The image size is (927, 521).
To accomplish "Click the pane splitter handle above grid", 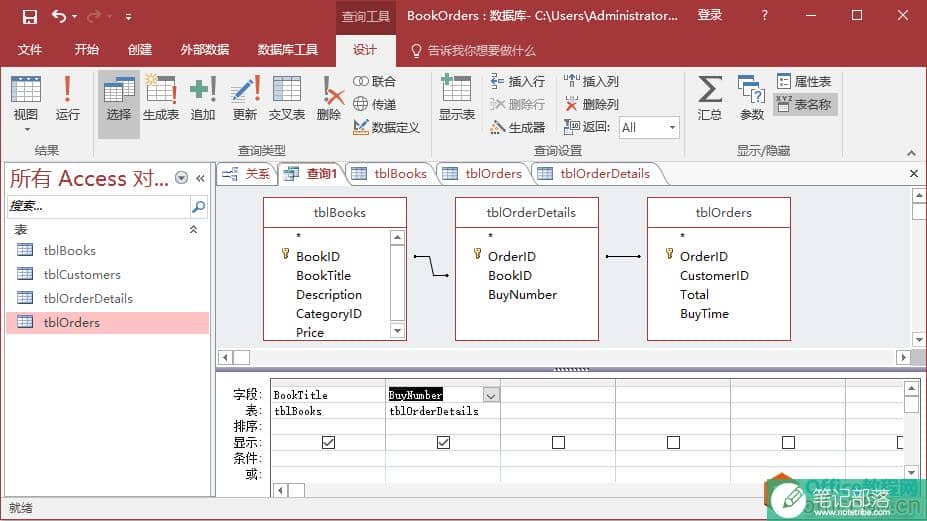I will tap(571, 369).
